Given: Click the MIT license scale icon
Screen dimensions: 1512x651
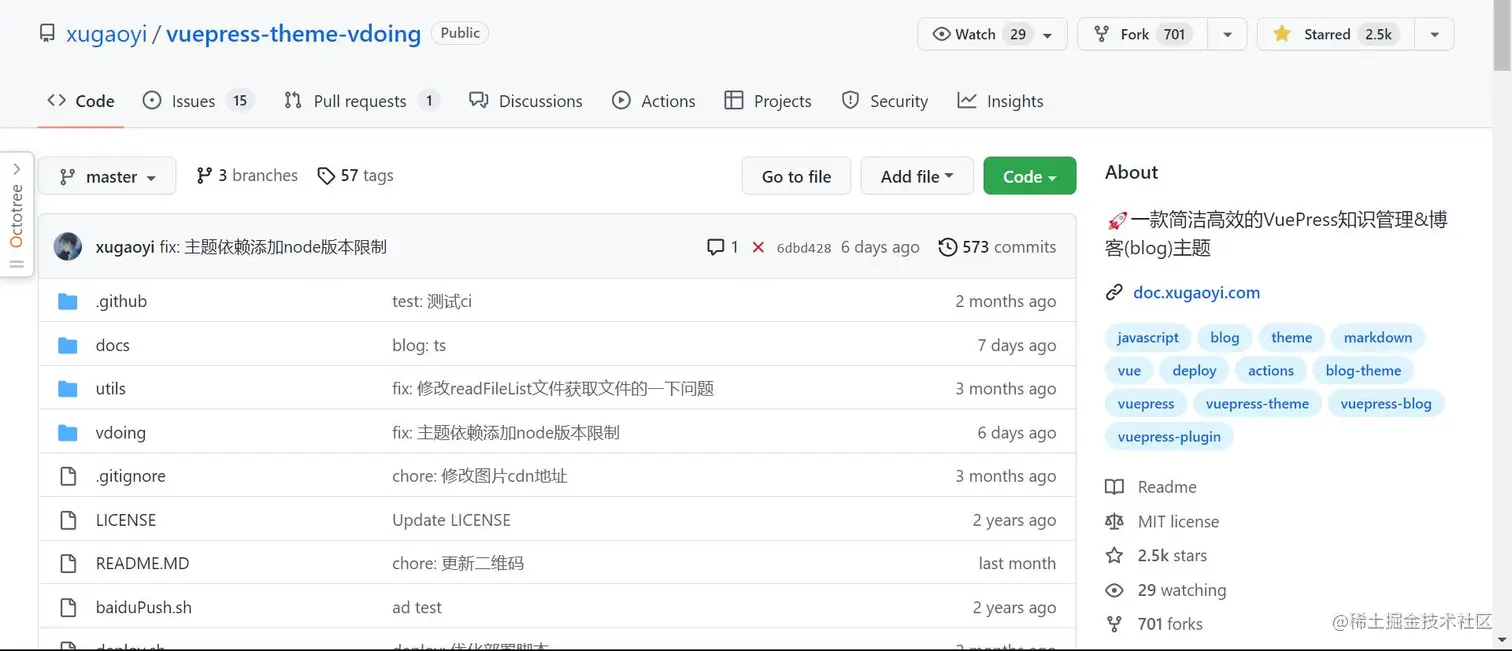Looking at the screenshot, I should point(1114,521).
